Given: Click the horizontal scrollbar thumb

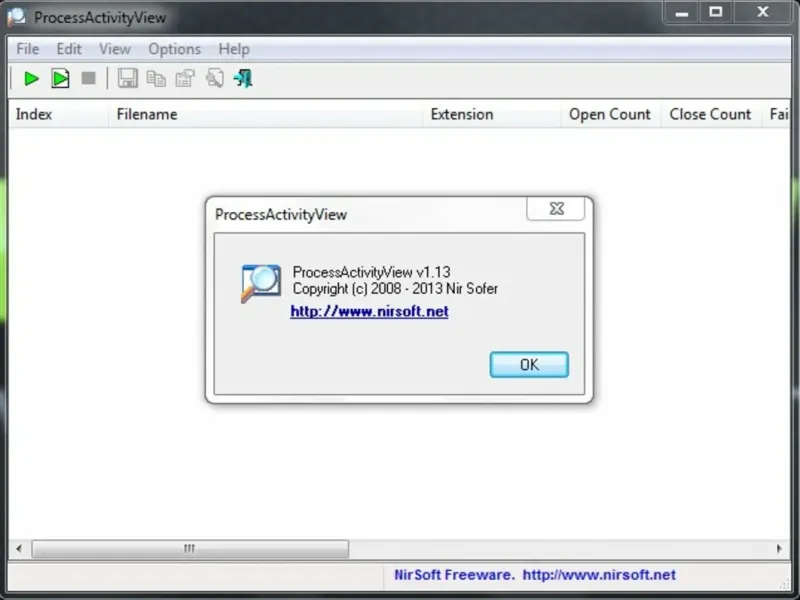Looking at the screenshot, I should 190,549.
